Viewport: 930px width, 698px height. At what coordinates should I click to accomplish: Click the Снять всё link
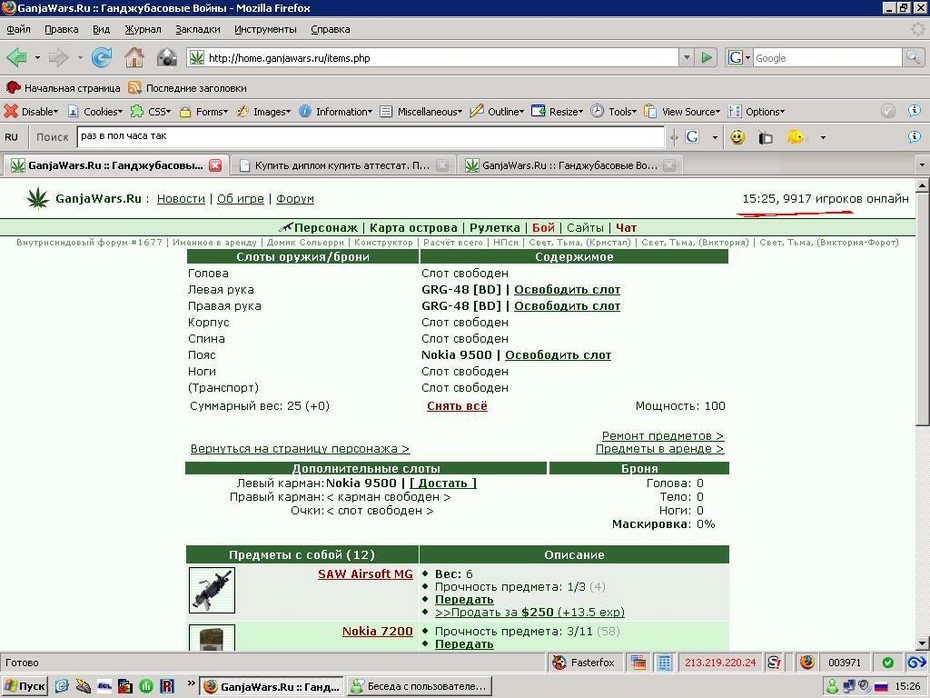coord(457,406)
